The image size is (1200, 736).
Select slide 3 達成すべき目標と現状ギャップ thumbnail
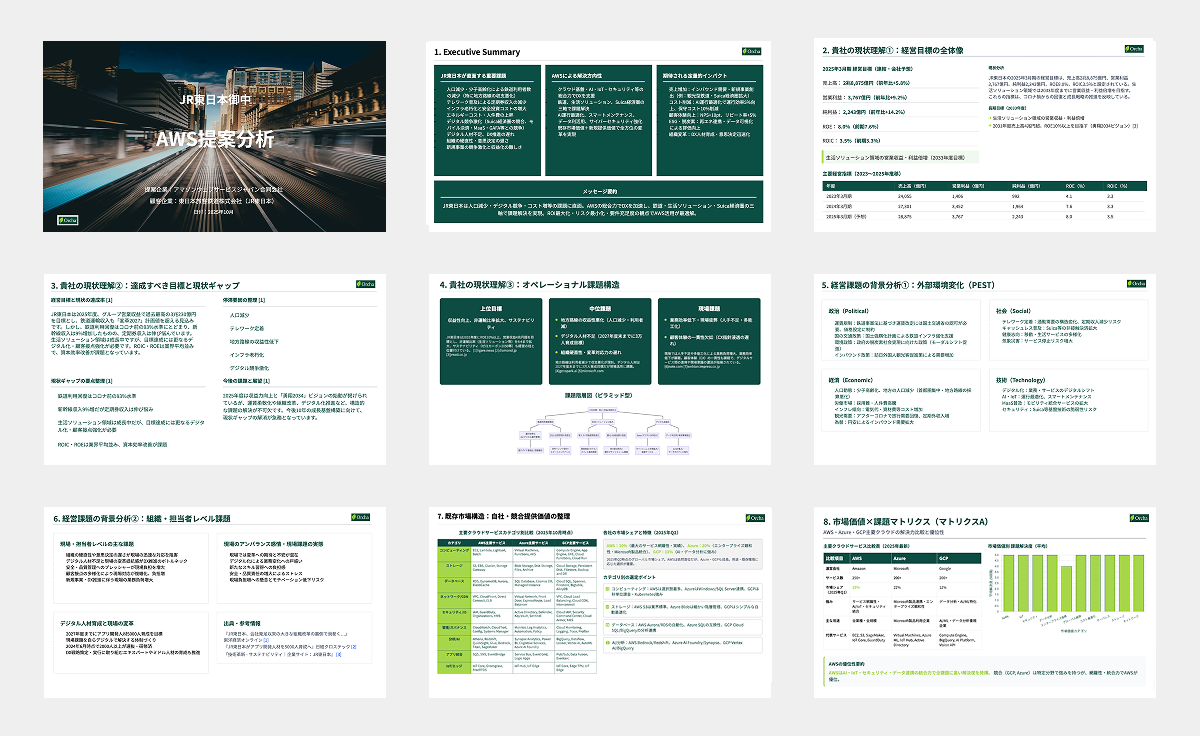(214, 369)
